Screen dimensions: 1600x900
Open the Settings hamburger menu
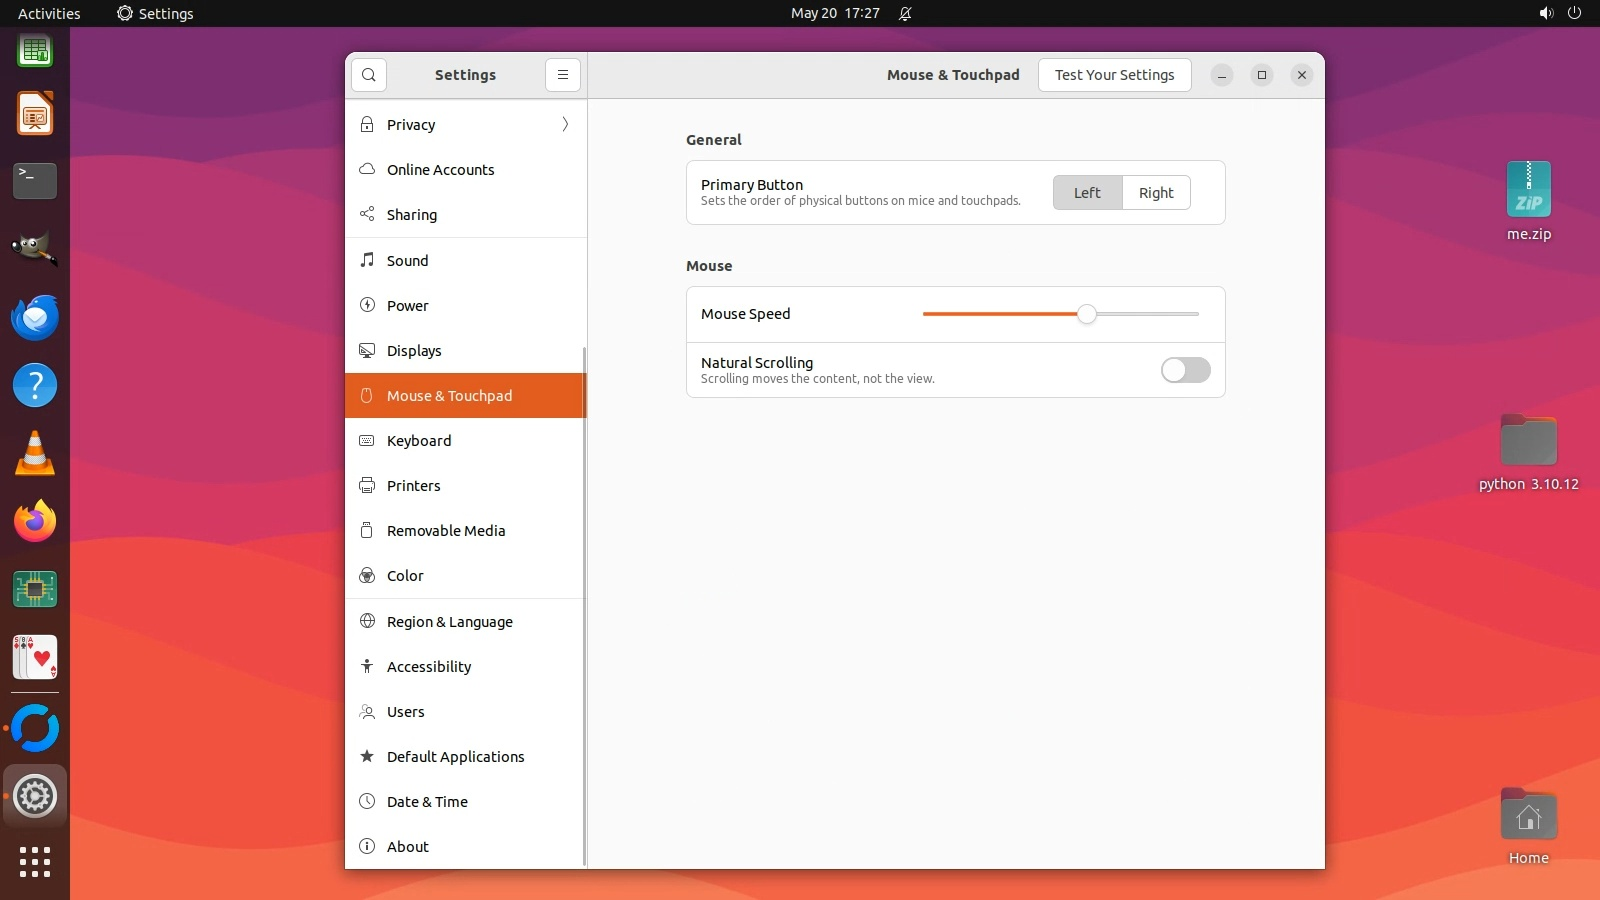[x=563, y=75]
